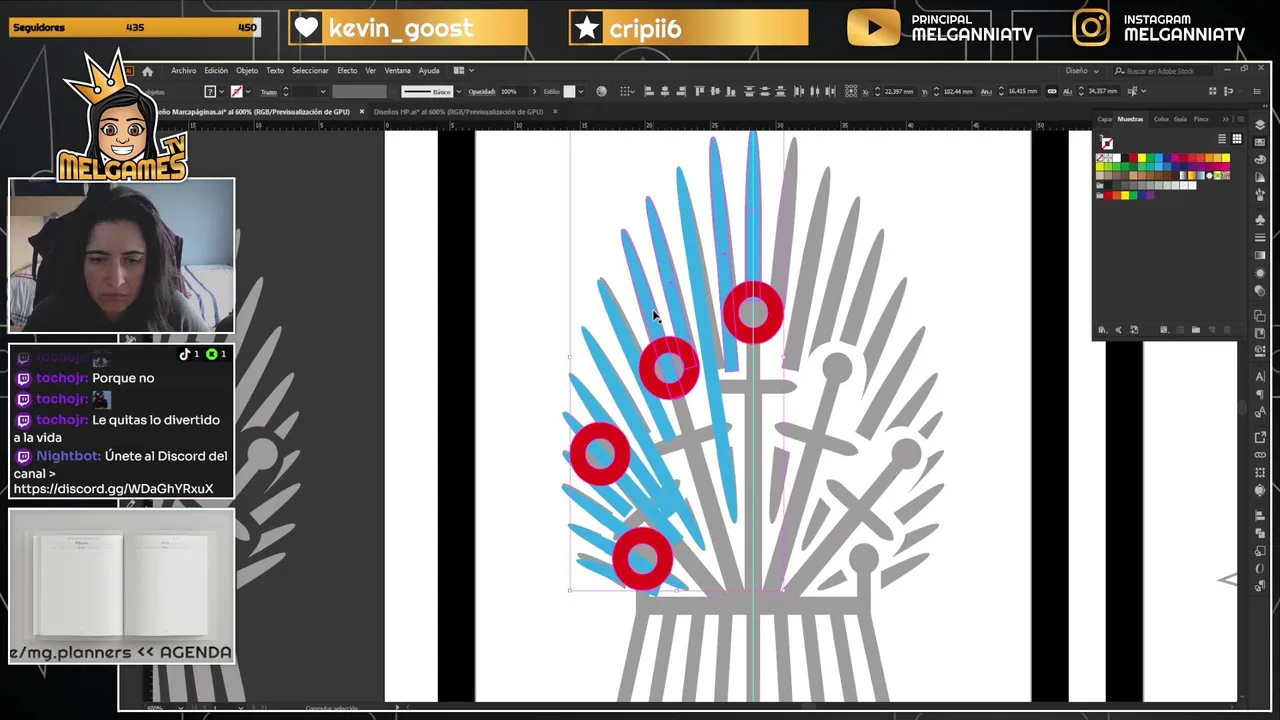Screen dimensions: 1280x720
Task: Expand the Stroke color dropdown arrow
Action: pyautogui.click(x=248, y=92)
